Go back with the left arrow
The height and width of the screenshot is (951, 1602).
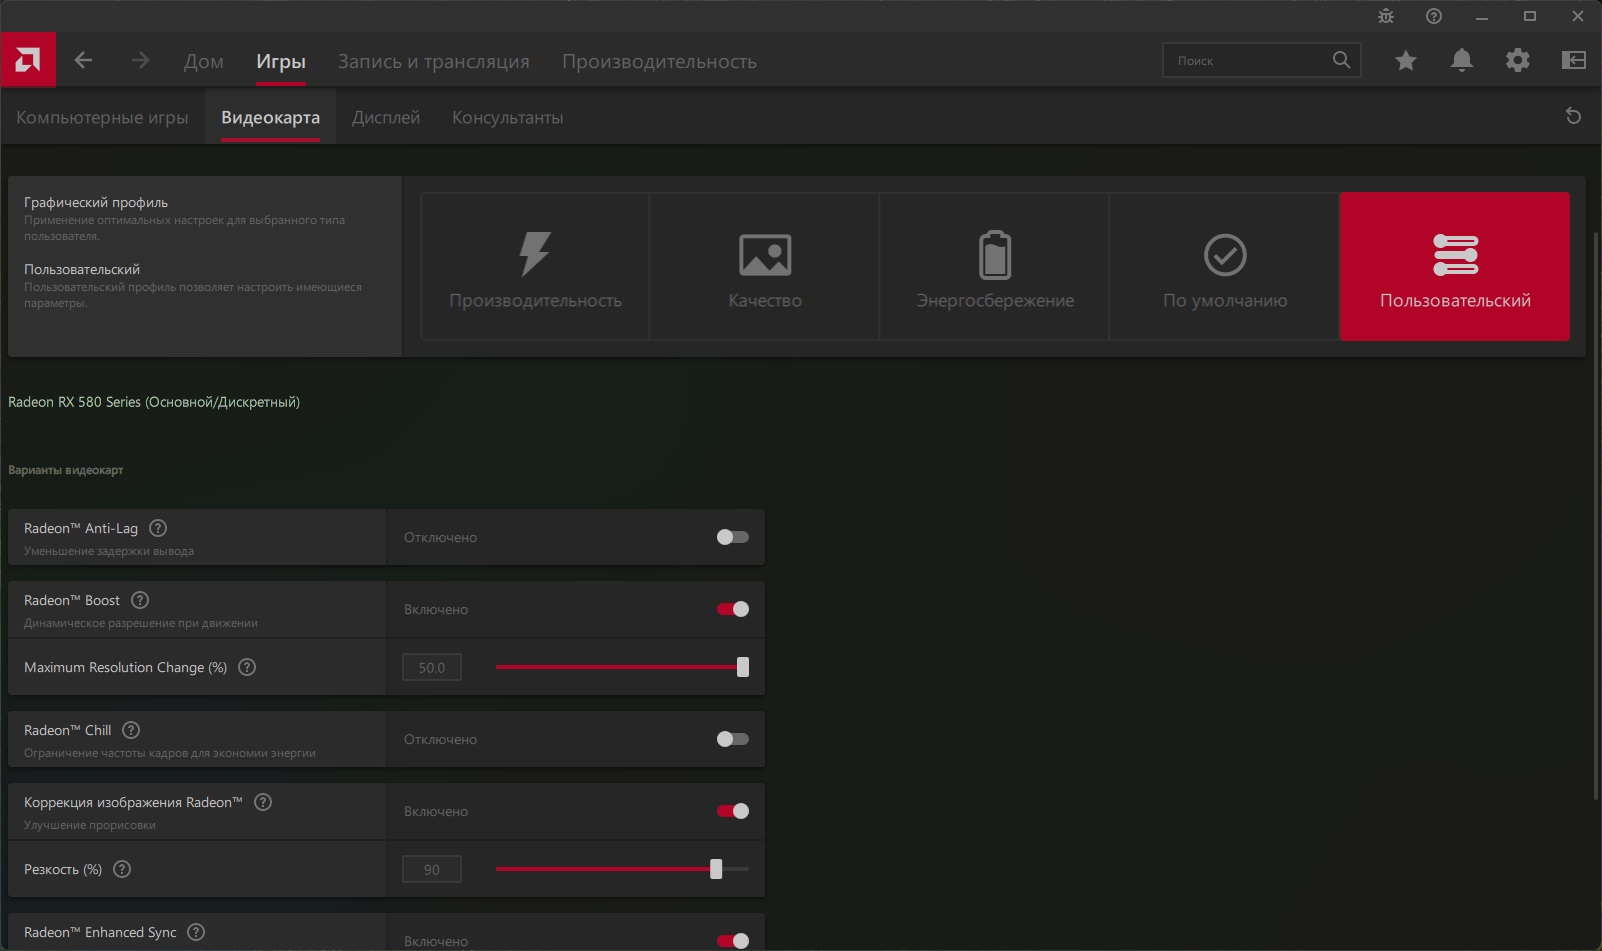tap(84, 60)
